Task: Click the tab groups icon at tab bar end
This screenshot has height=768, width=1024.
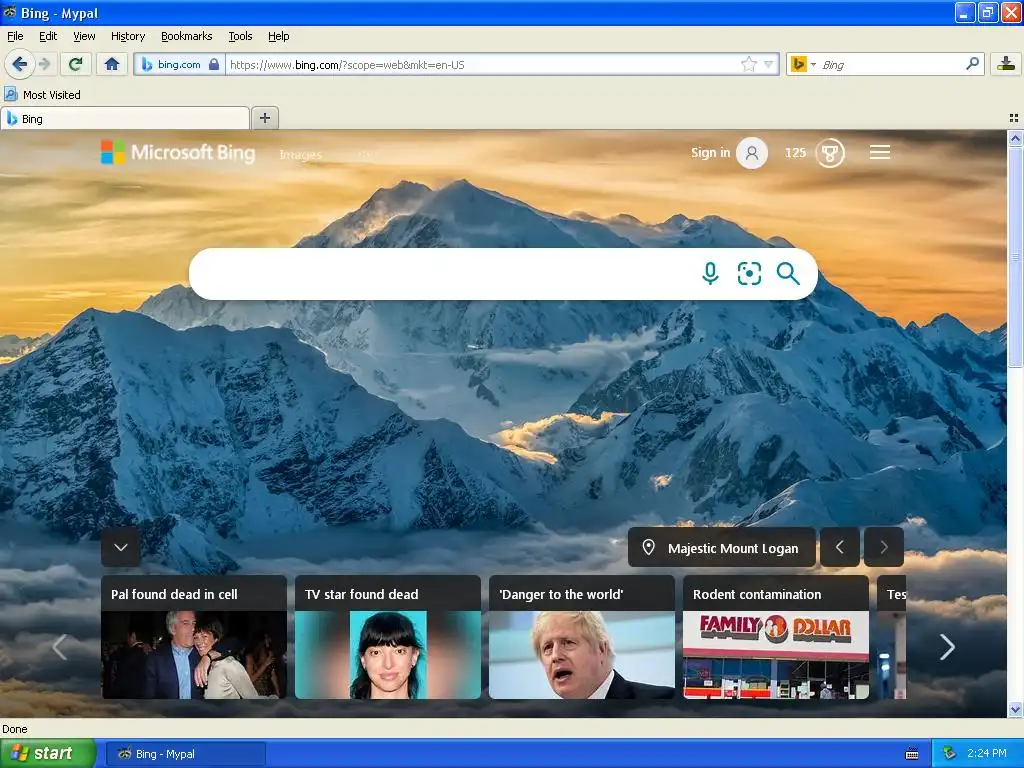Action: pyautogui.click(x=1014, y=118)
